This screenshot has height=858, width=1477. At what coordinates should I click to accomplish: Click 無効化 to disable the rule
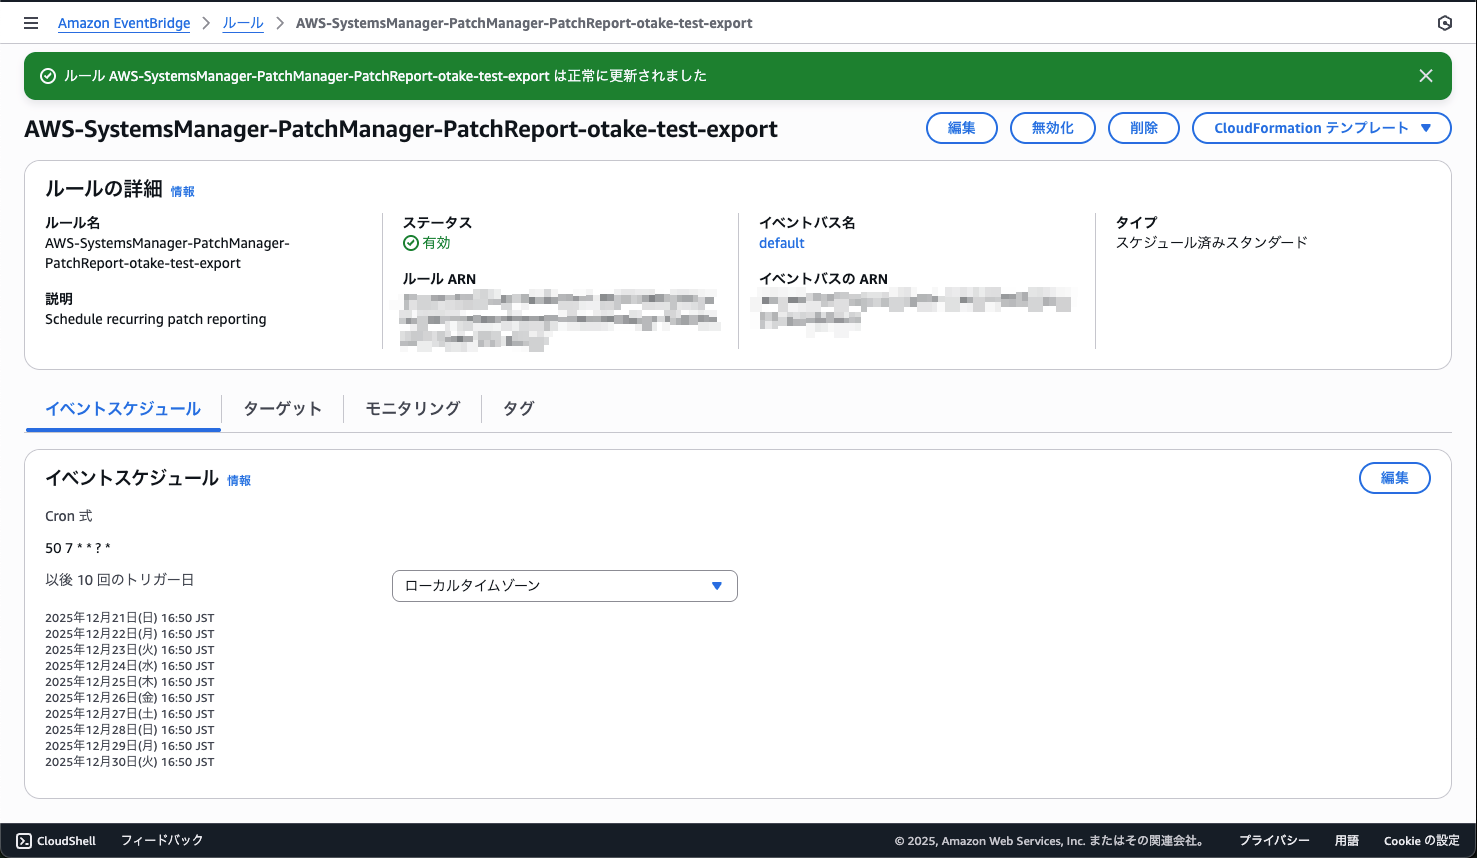point(1052,128)
